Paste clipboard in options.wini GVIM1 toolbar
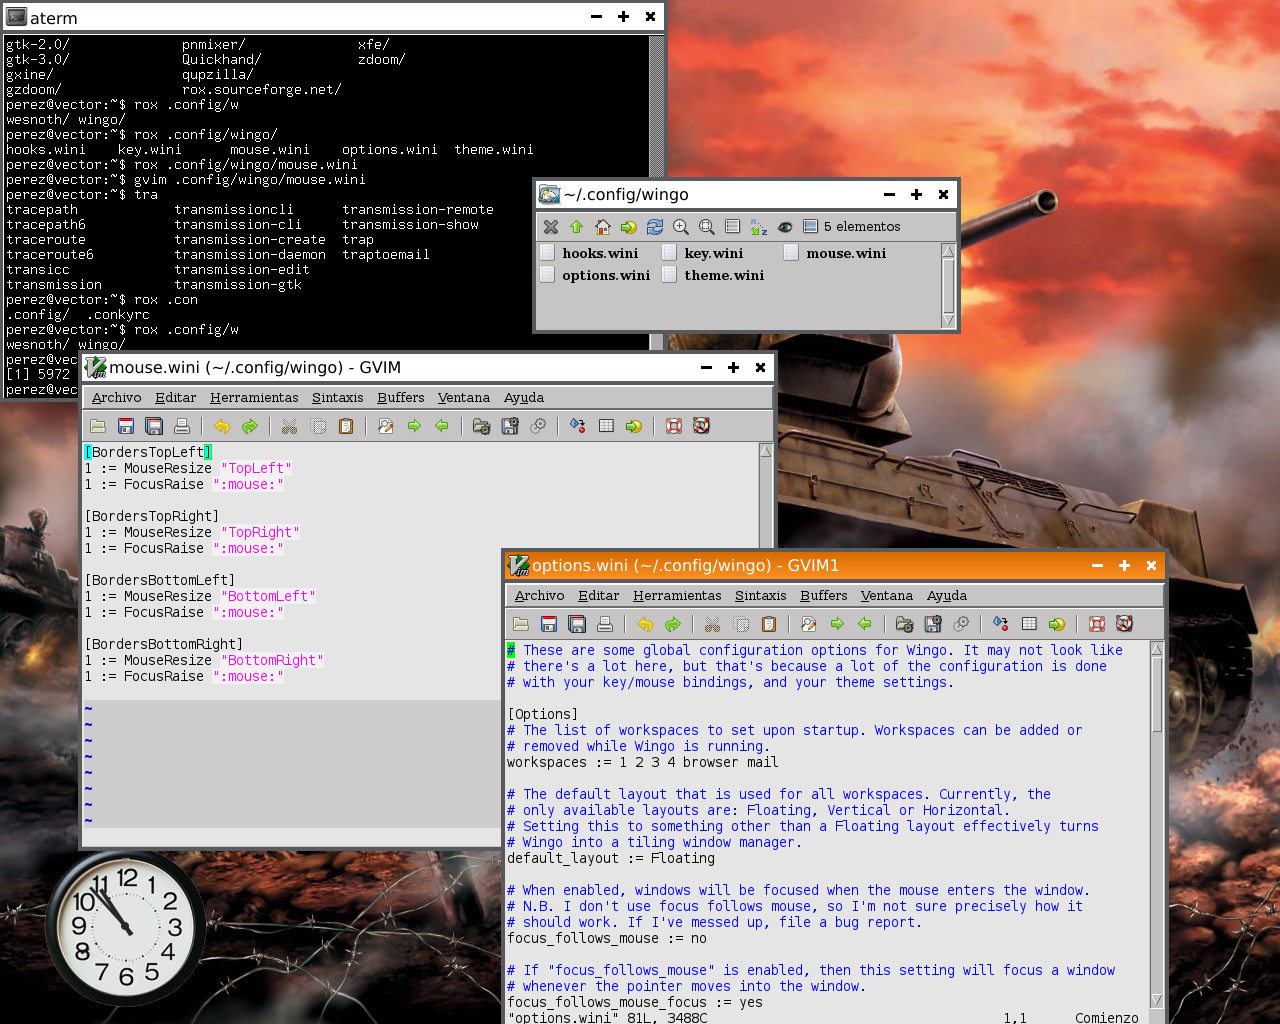The image size is (1280, 1024). click(x=769, y=624)
